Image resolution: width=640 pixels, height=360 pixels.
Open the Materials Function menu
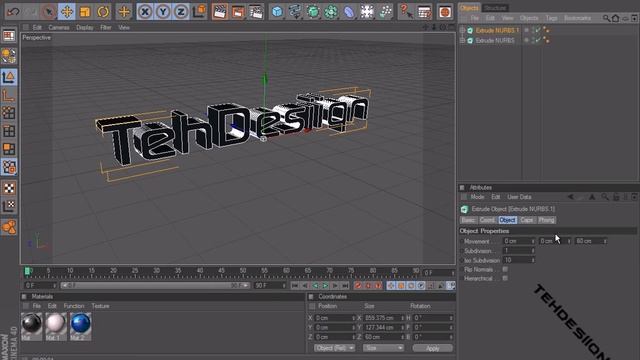tap(74, 306)
